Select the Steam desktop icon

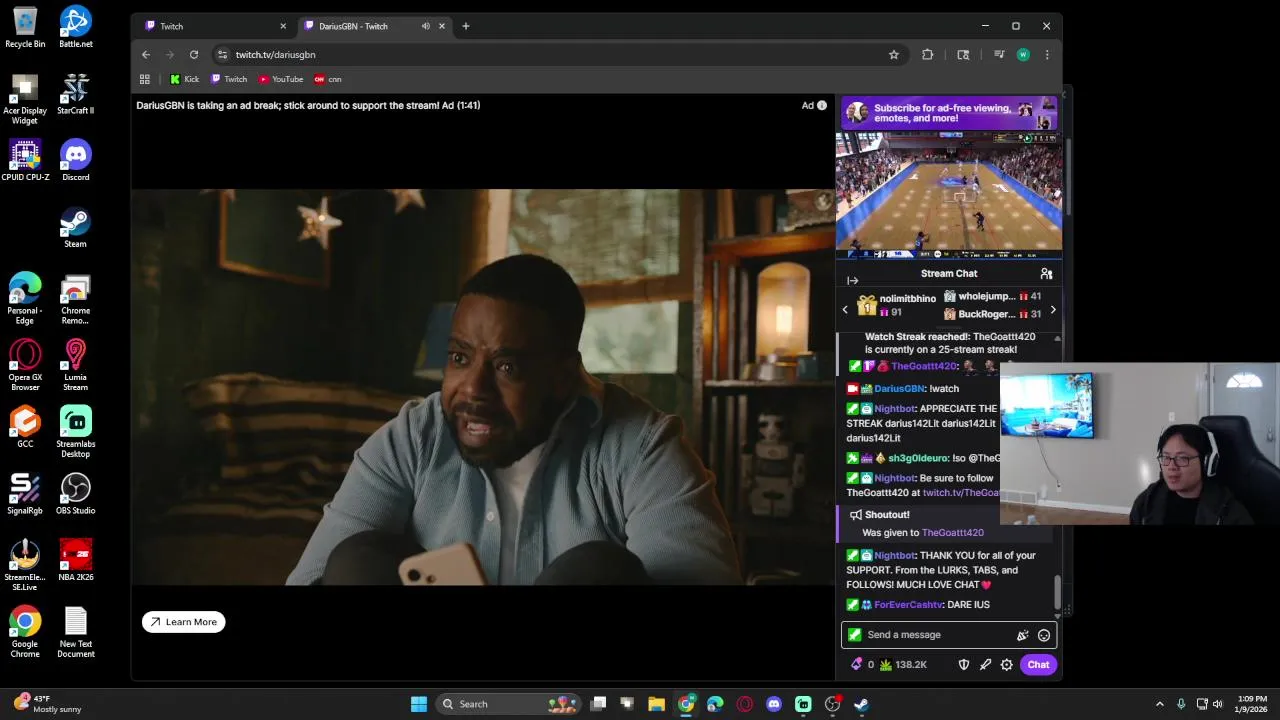point(75,227)
